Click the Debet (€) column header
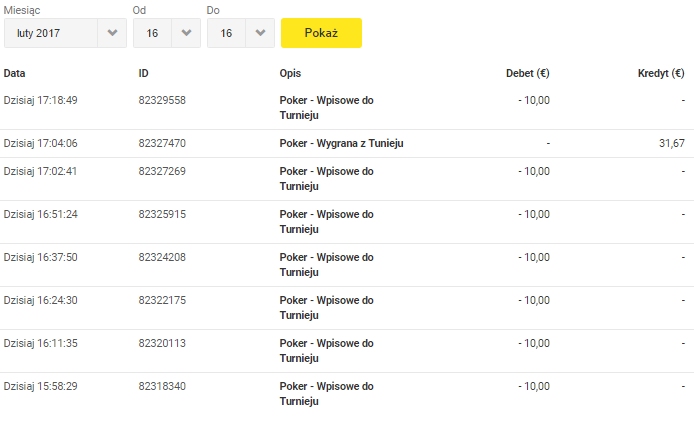Viewport: 694px width, 423px height. [528, 73]
